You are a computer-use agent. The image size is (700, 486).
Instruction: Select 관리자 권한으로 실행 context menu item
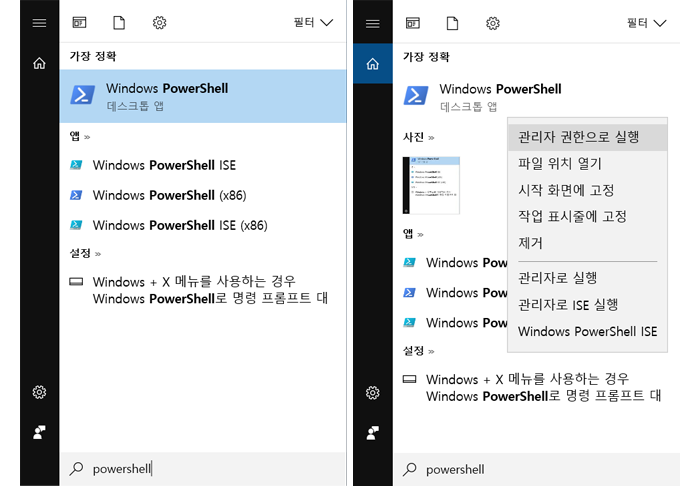[x=588, y=137]
